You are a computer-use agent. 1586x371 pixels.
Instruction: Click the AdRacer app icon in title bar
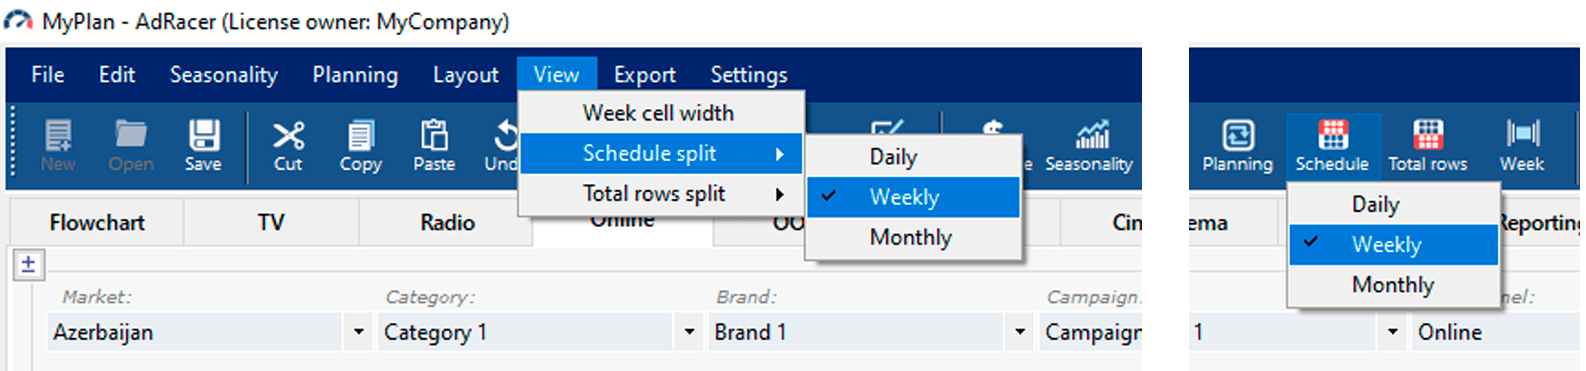point(18,21)
